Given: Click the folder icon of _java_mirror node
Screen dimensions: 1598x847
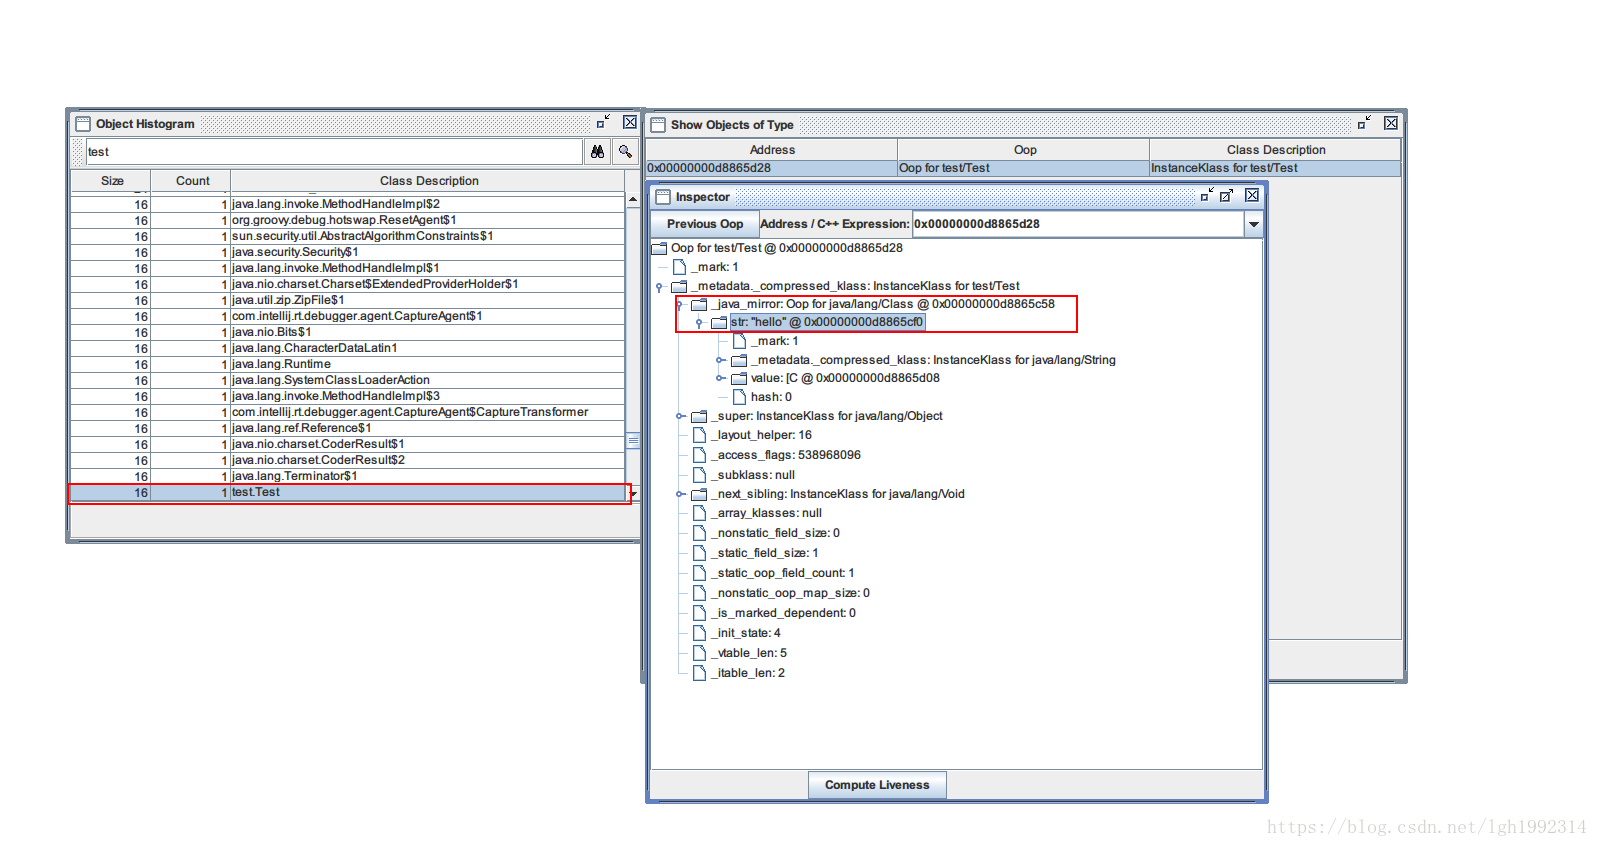Looking at the screenshot, I should (x=699, y=304).
